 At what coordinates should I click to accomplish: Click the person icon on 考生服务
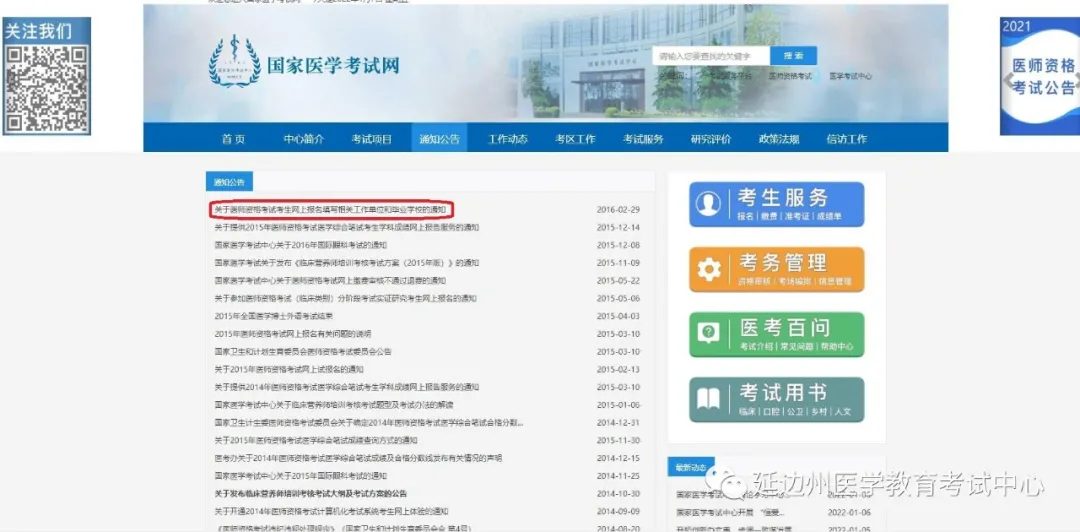(x=708, y=204)
